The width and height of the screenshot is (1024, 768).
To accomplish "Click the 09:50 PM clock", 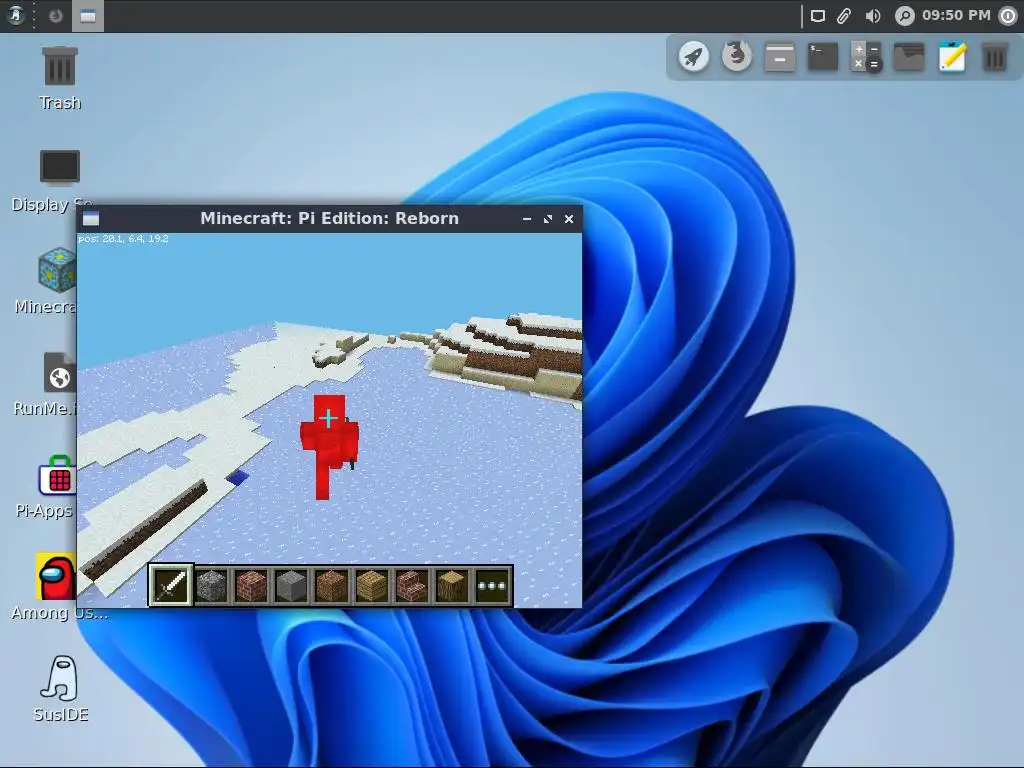I will pyautogui.click(x=956, y=15).
